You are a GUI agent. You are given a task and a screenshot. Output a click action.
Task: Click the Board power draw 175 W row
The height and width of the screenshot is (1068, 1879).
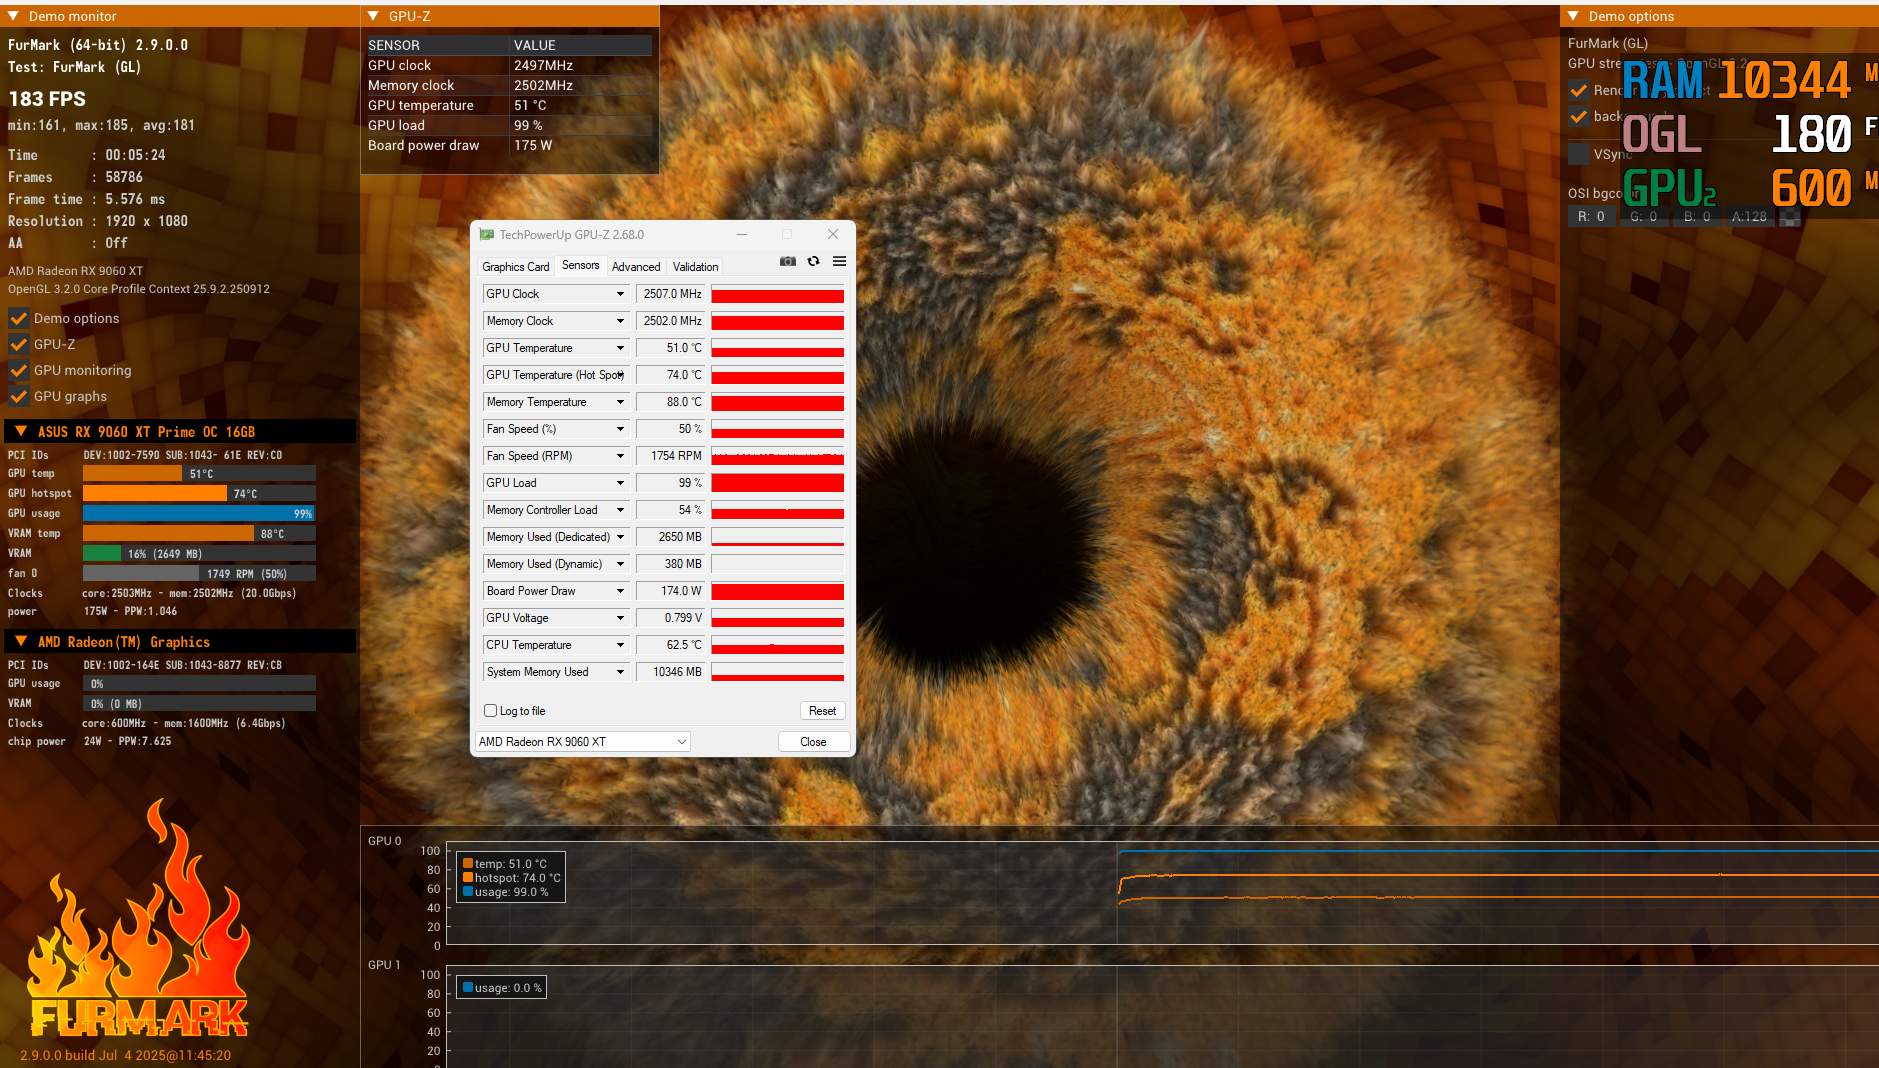point(509,145)
